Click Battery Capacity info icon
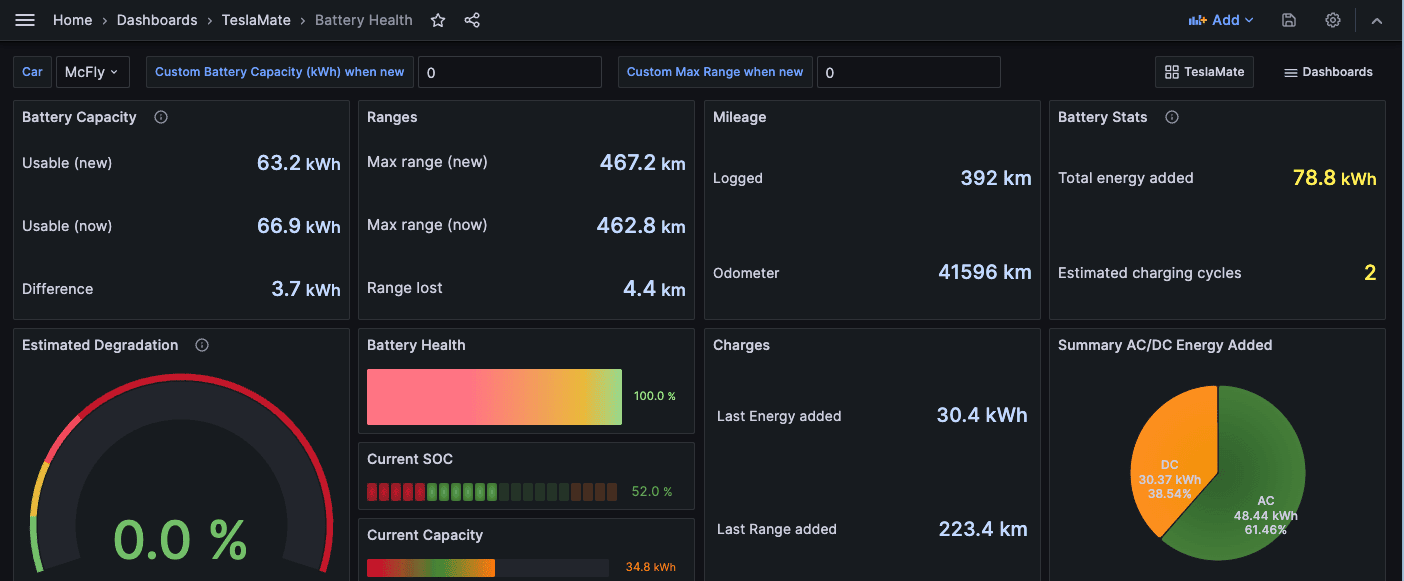 point(161,117)
